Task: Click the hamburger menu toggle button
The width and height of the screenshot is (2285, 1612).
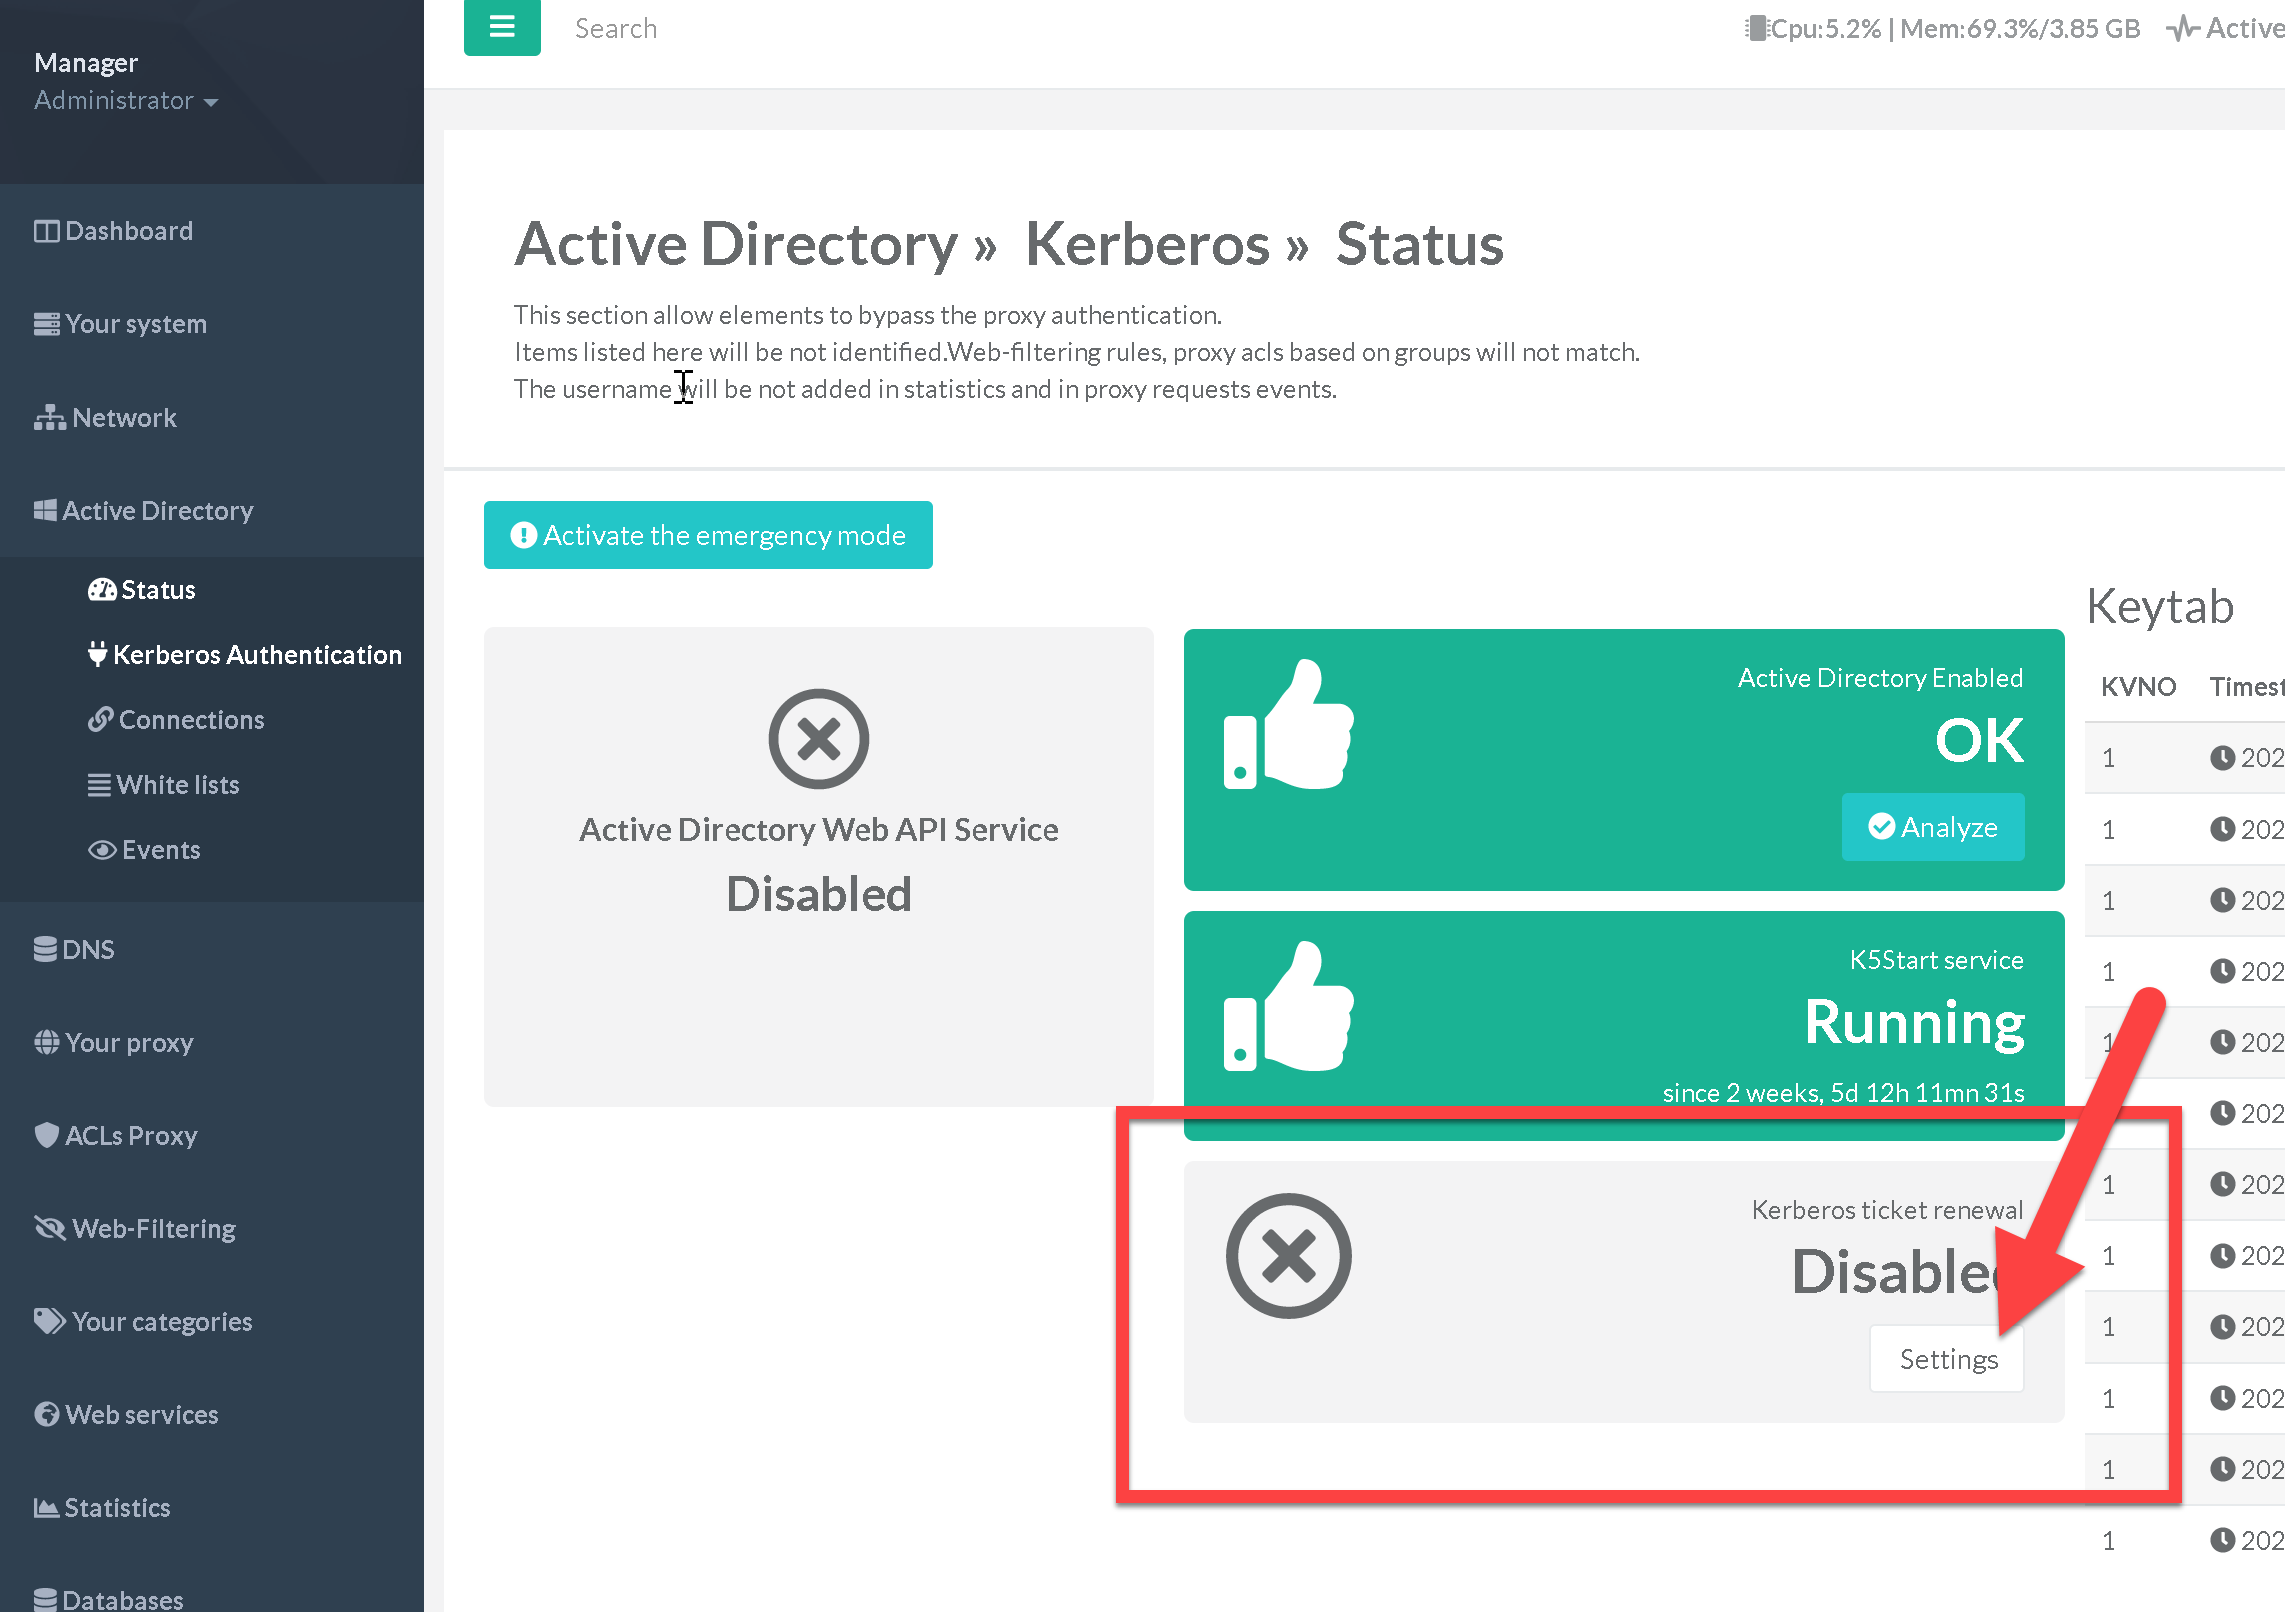Action: pyautogui.click(x=502, y=27)
